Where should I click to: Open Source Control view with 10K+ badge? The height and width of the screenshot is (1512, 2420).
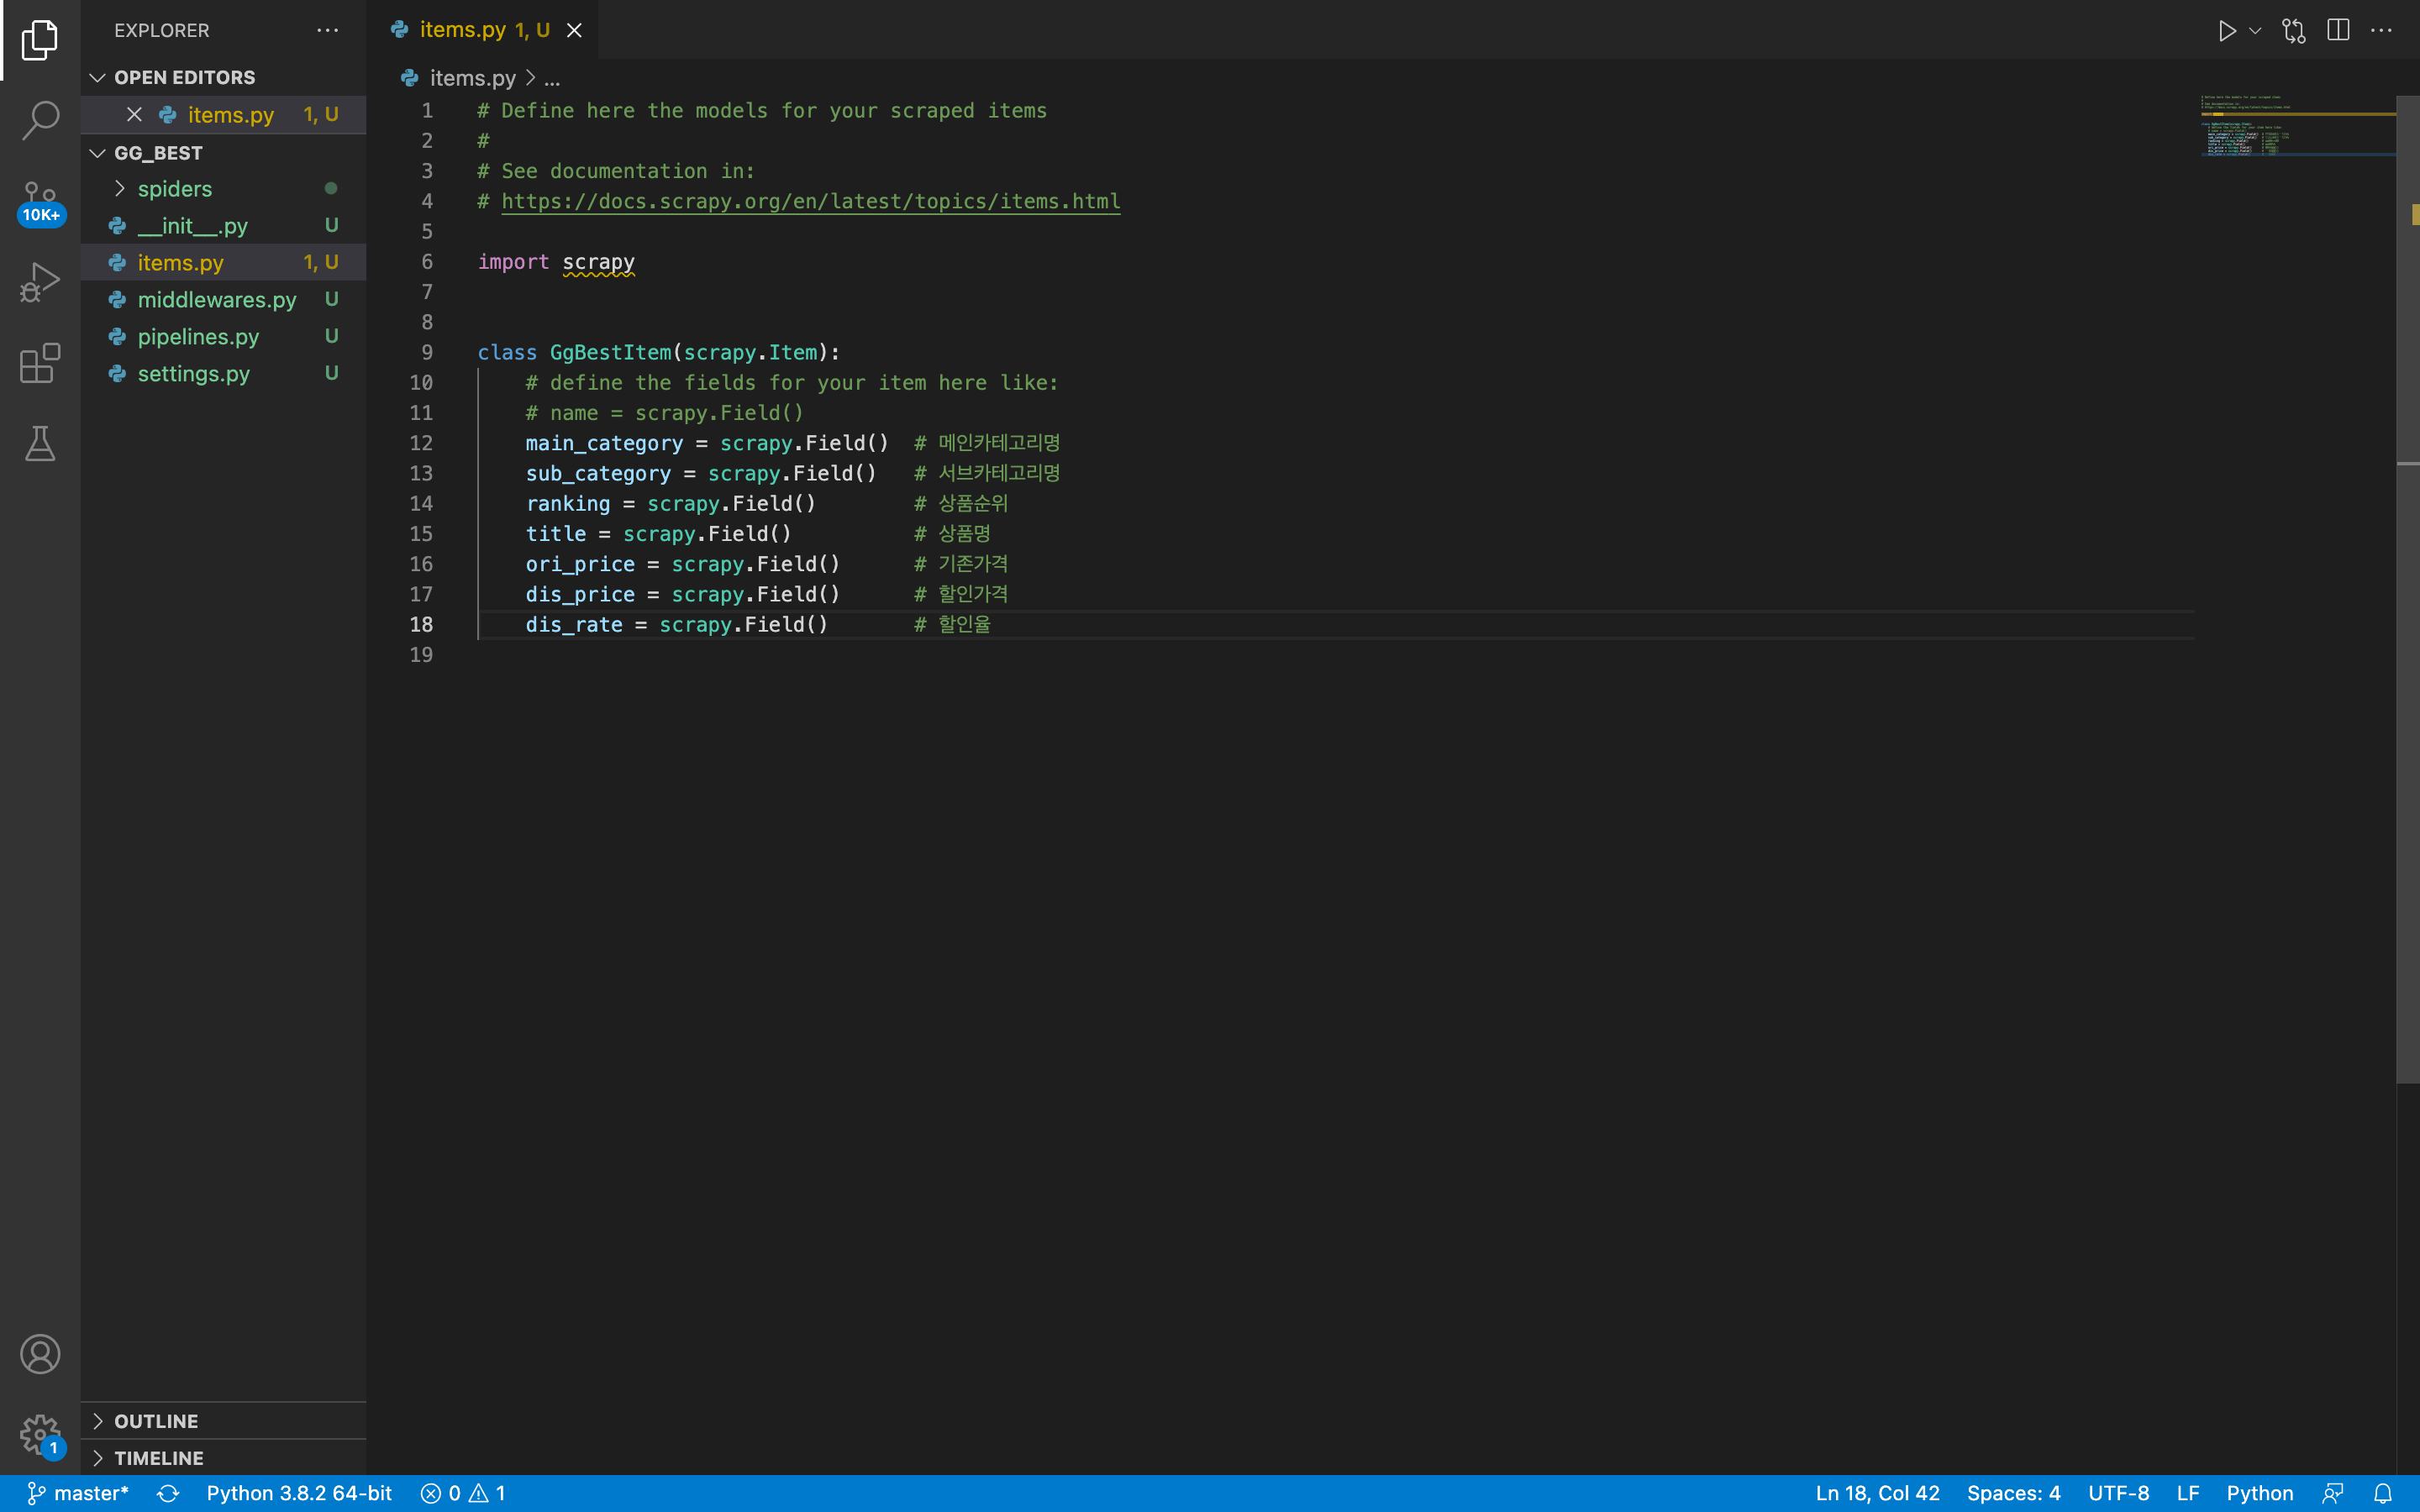click(40, 201)
